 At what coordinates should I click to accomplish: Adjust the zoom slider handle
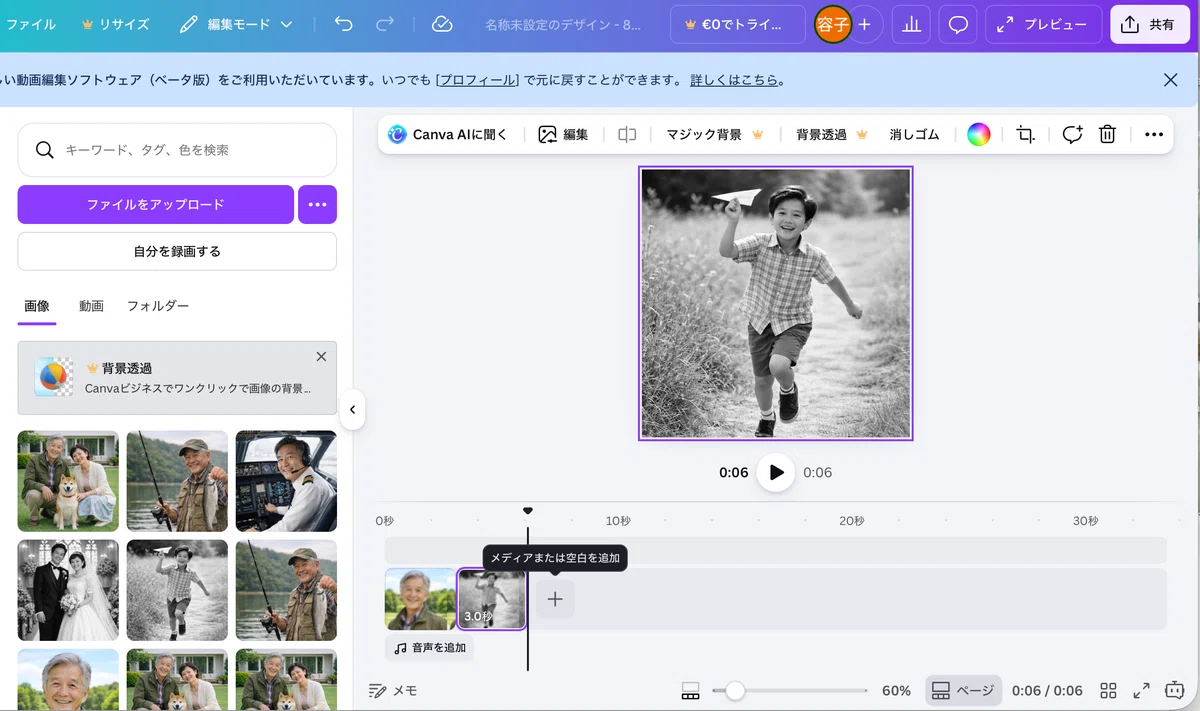tap(735, 690)
